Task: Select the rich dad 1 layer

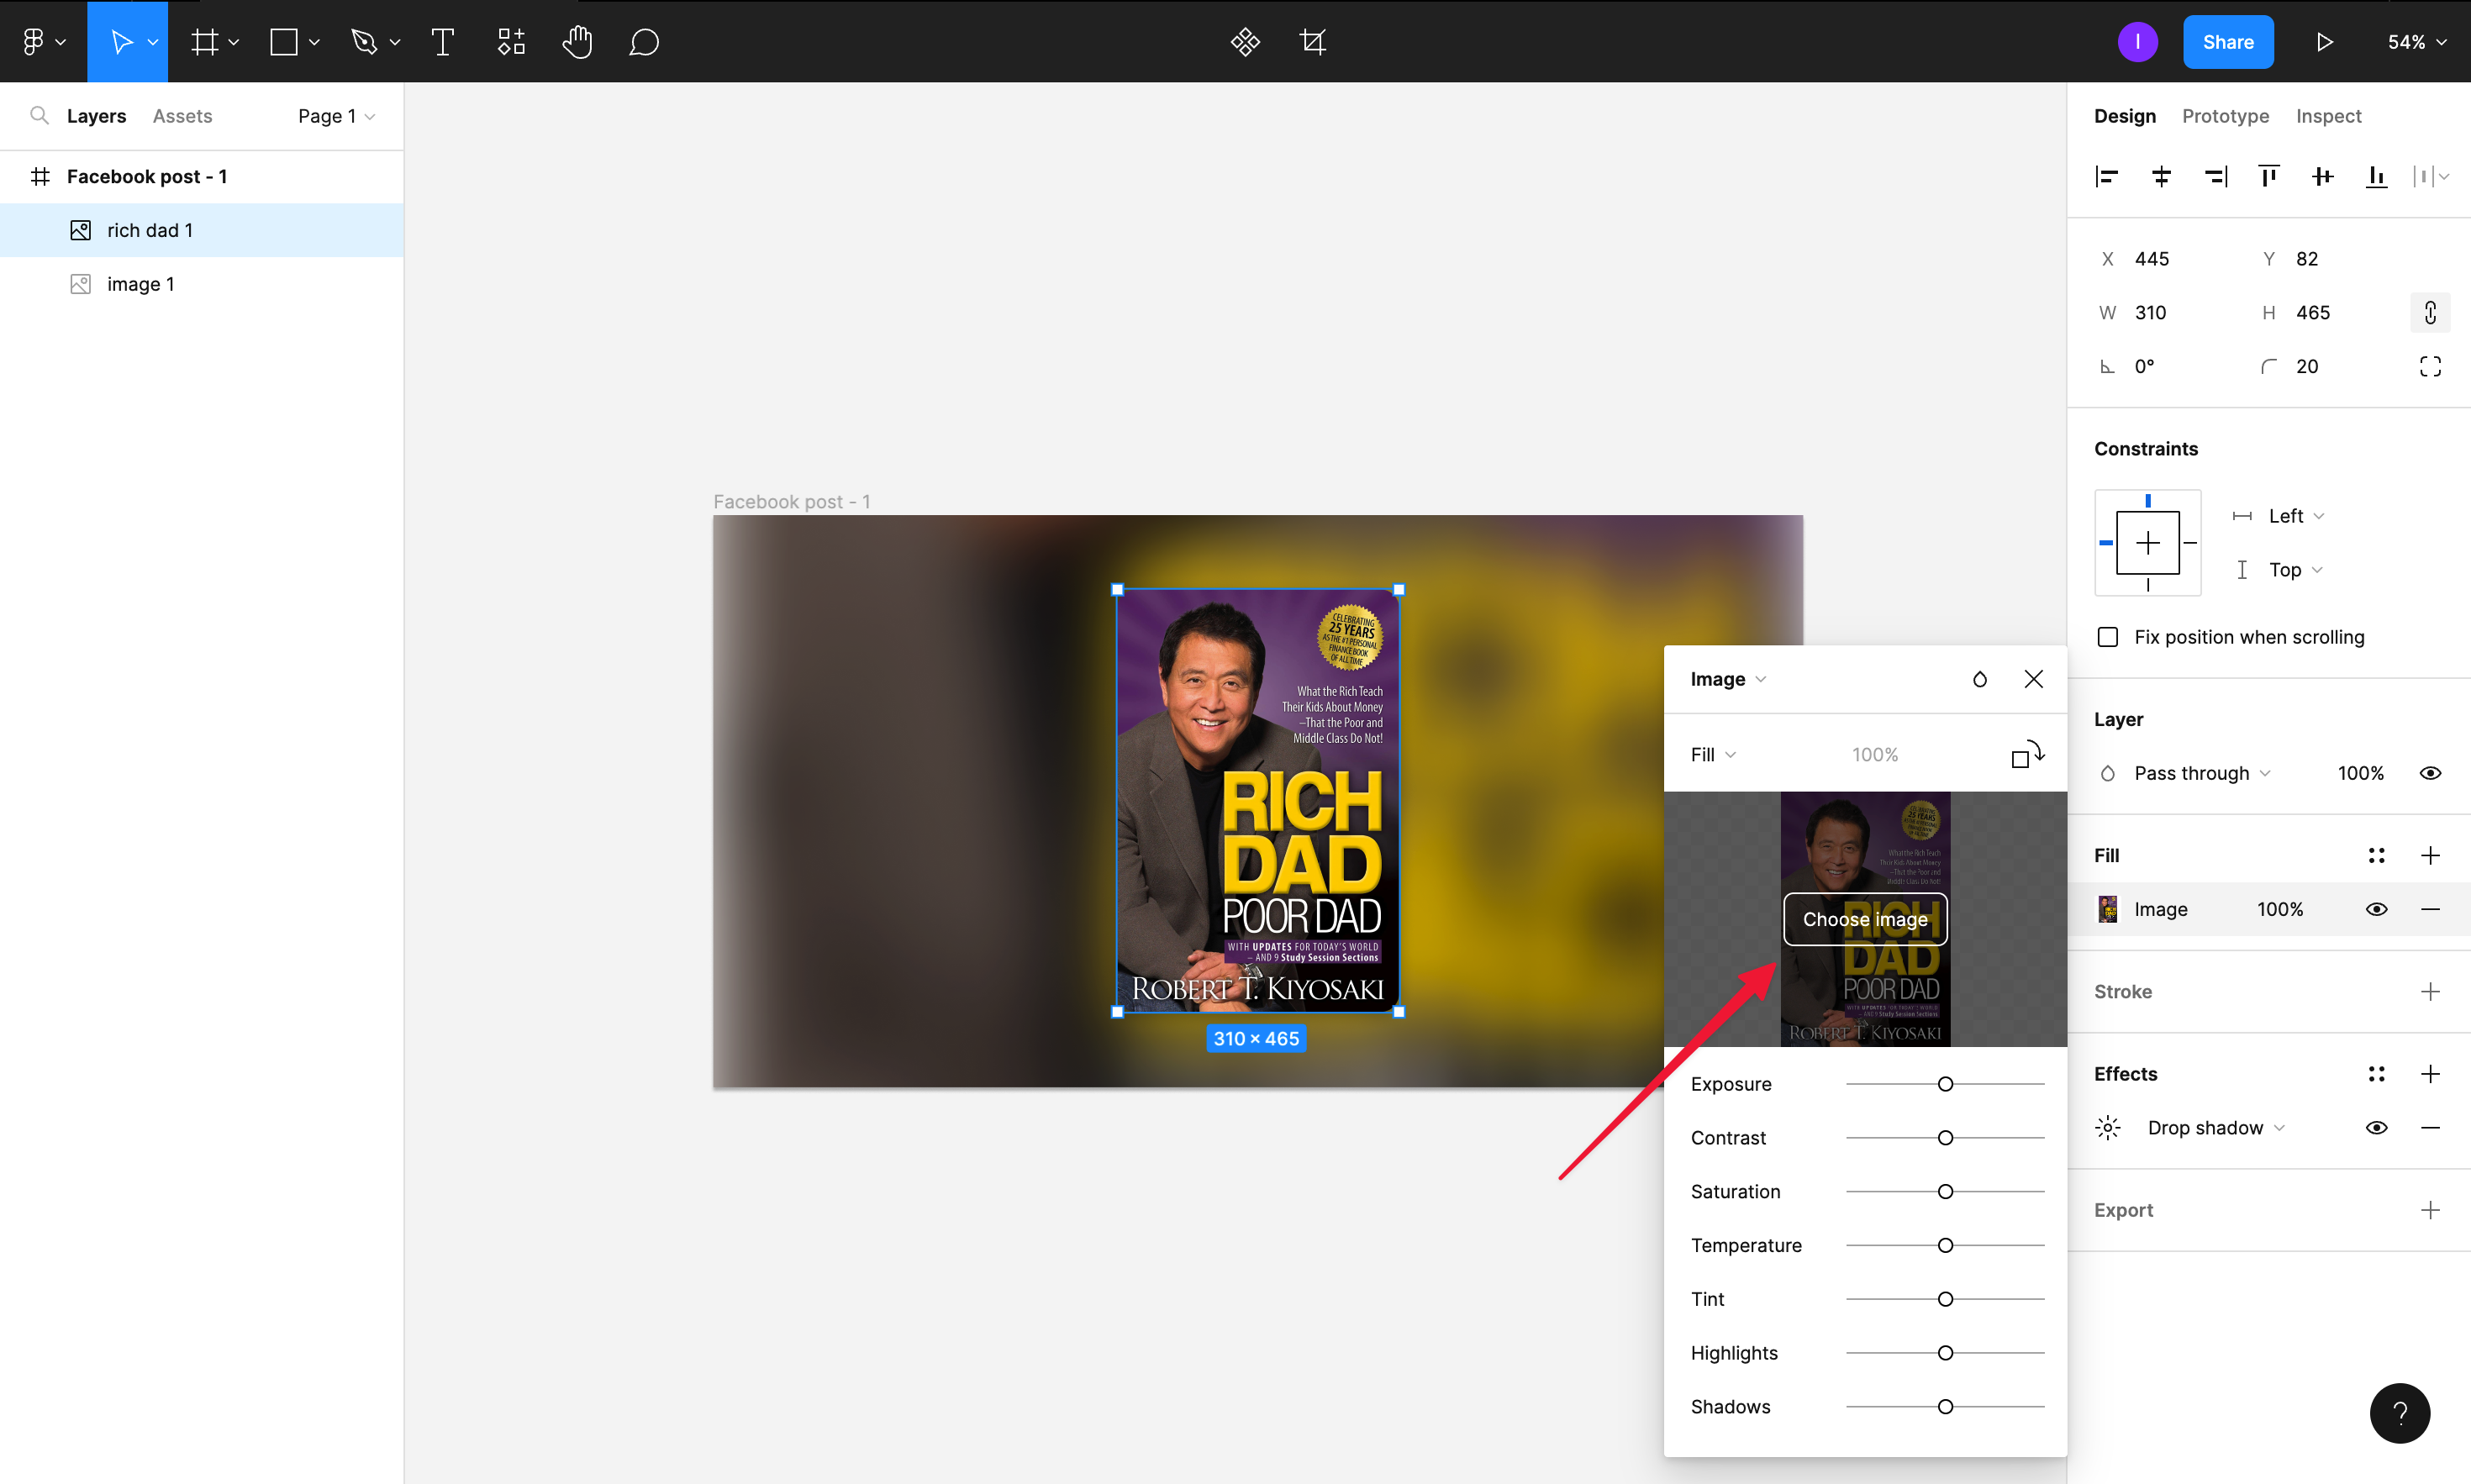Action: click(x=202, y=230)
